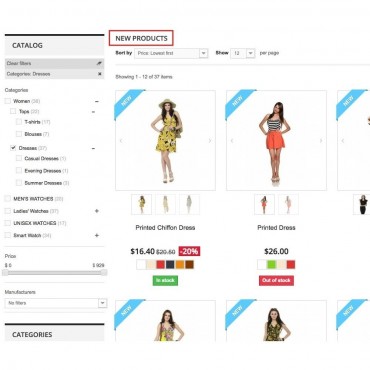Uncheck the Dresses category checkbox
This screenshot has height=370, width=370.
(x=13, y=148)
